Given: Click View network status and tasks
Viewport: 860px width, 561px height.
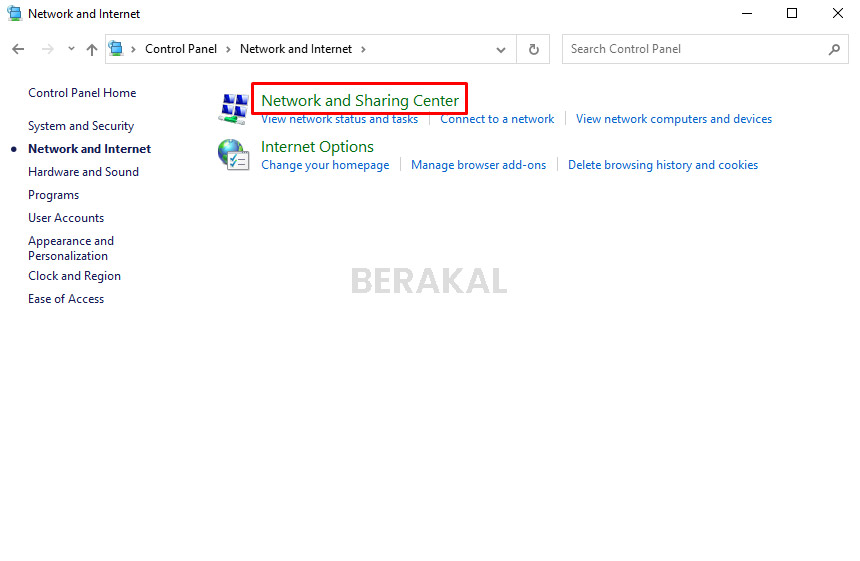Looking at the screenshot, I should tap(340, 119).
